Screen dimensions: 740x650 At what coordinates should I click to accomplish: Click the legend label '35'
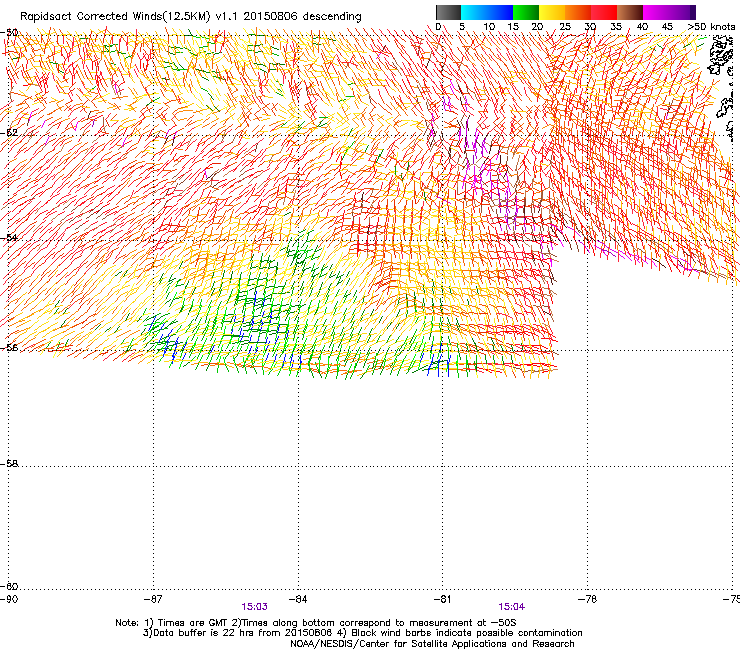click(616, 27)
